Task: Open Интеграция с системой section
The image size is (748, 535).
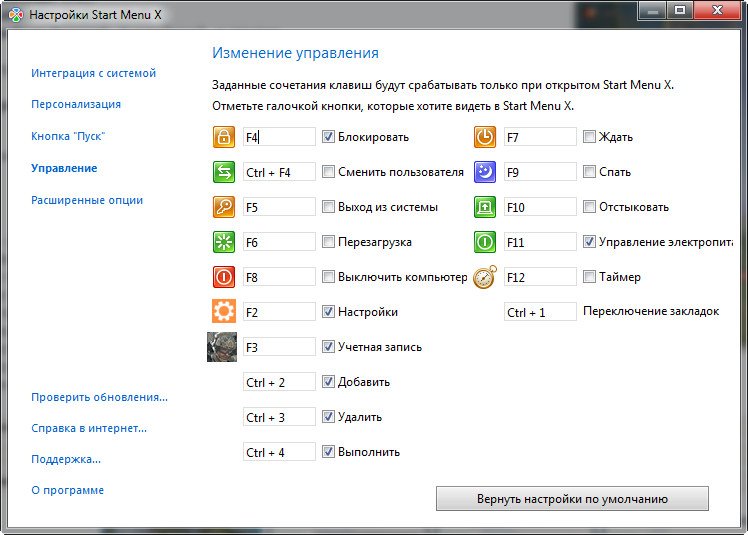Action: [94, 73]
